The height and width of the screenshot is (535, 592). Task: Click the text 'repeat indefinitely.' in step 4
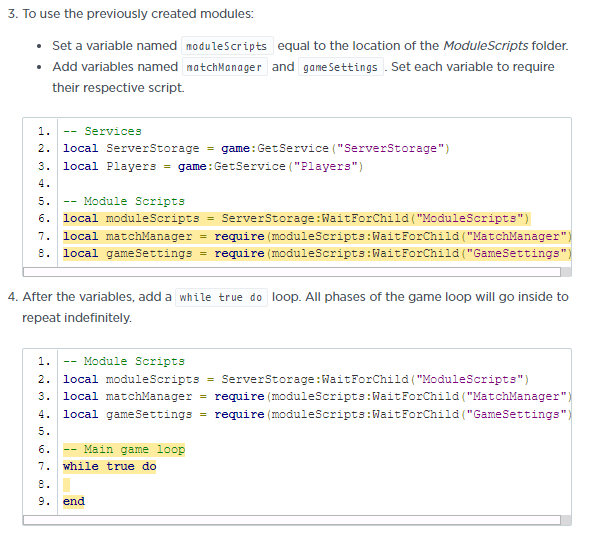coord(77,318)
